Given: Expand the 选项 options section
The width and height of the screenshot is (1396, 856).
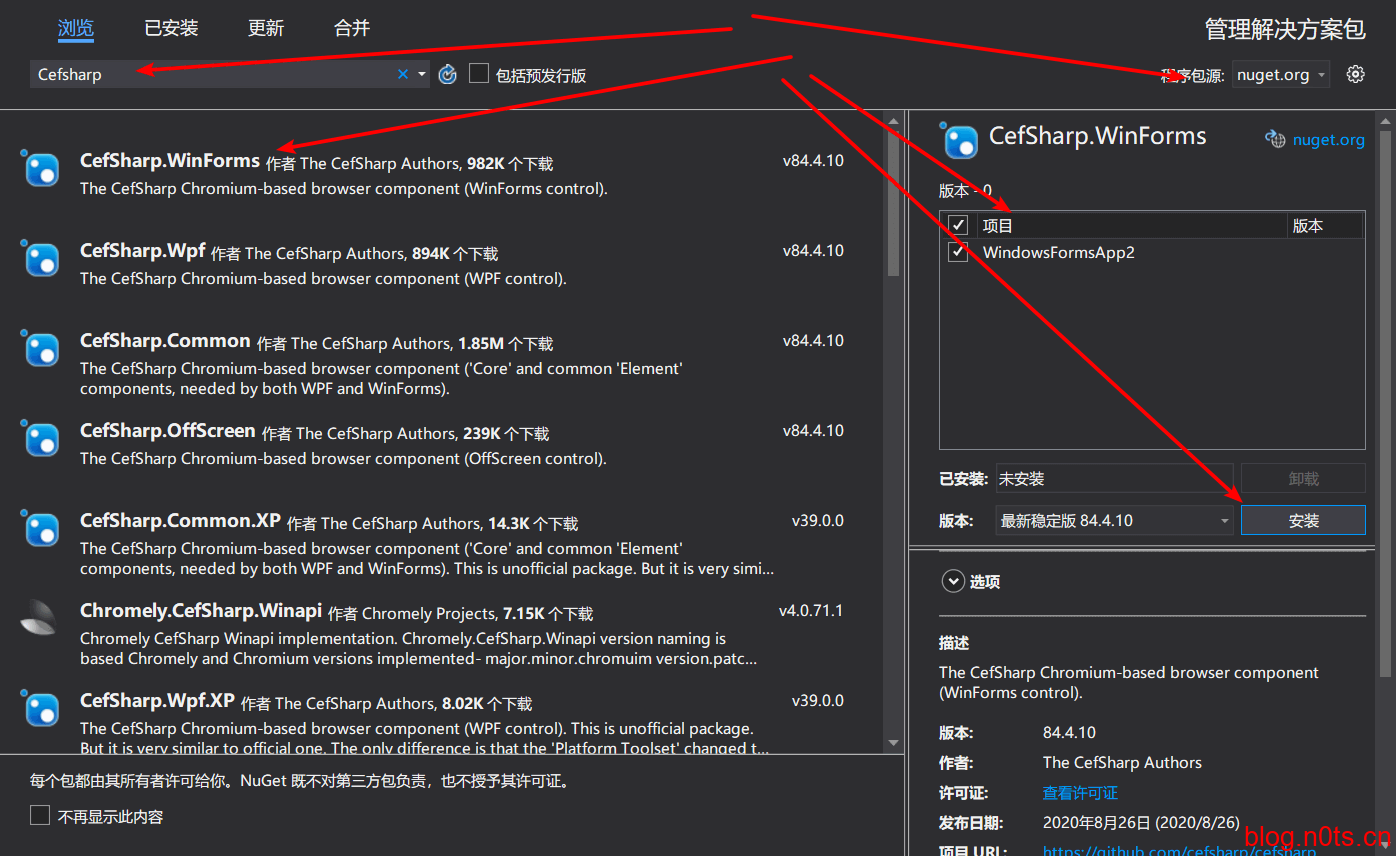Looking at the screenshot, I should click(x=953, y=581).
